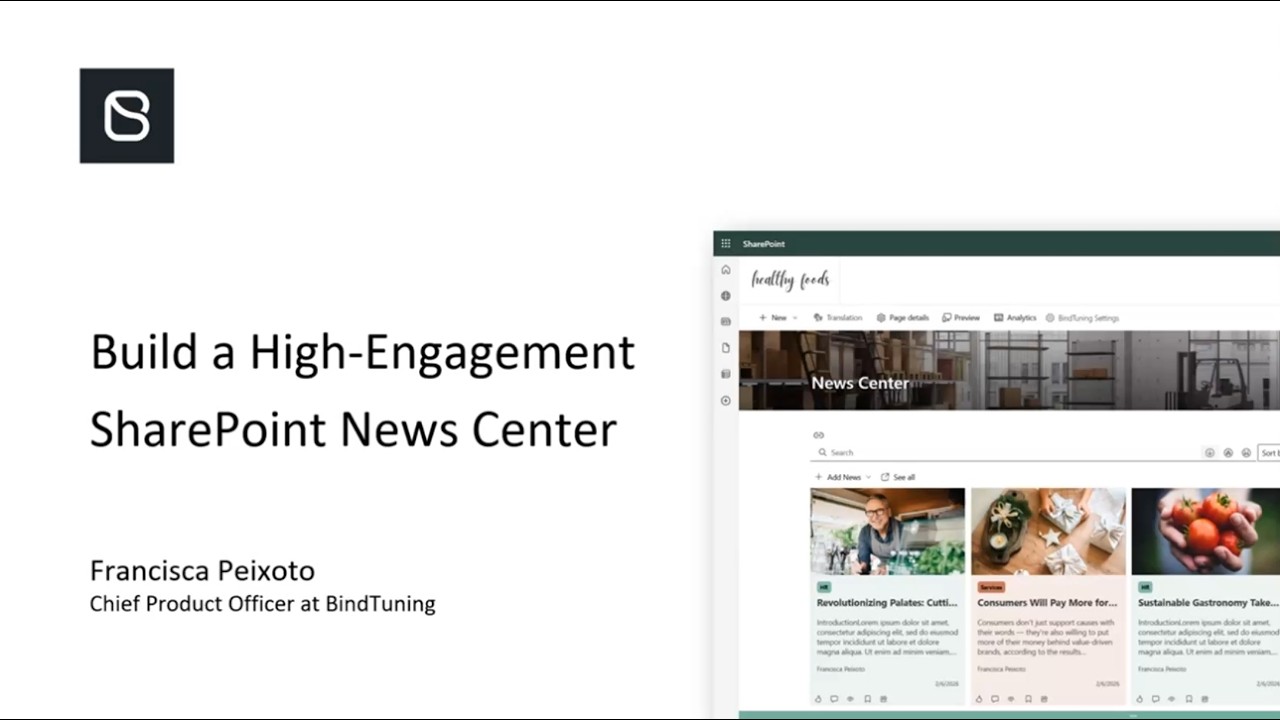Click the SharePoint label in the top bar

pyautogui.click(x=763, y=244)
